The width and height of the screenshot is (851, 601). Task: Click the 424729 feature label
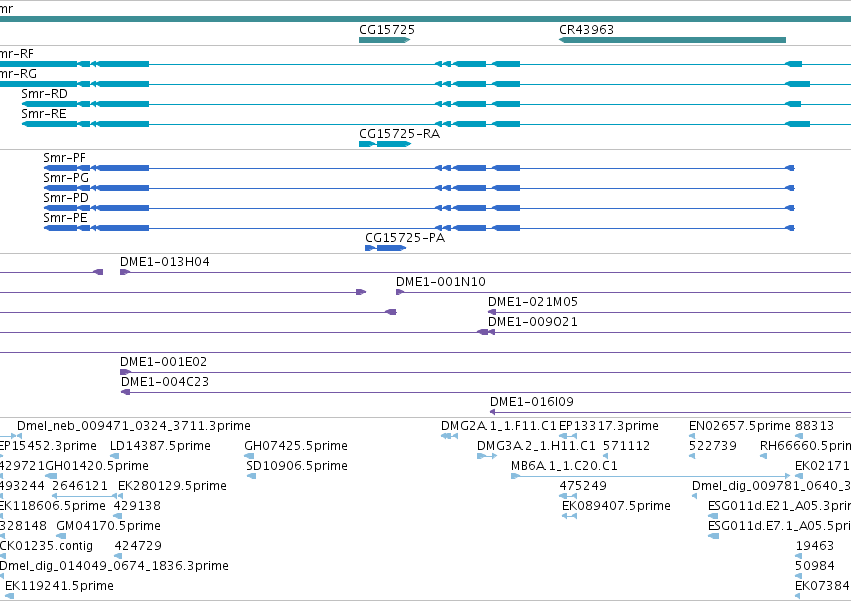(138, 547)
